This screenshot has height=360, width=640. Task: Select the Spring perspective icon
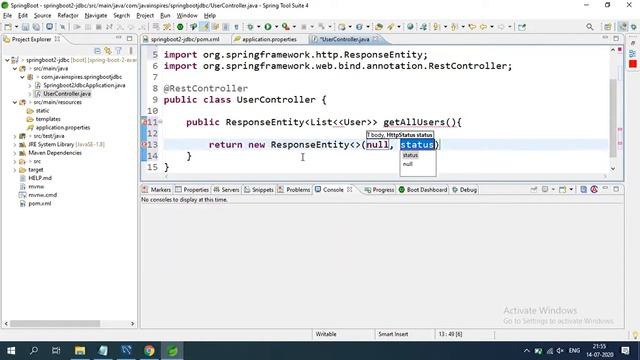622,27
